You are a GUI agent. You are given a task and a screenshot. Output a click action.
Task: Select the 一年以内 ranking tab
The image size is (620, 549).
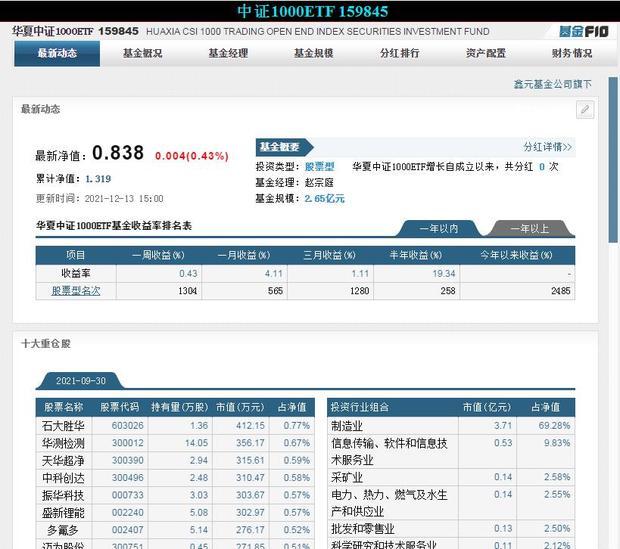pyautogui.click(x=439, y=229)
